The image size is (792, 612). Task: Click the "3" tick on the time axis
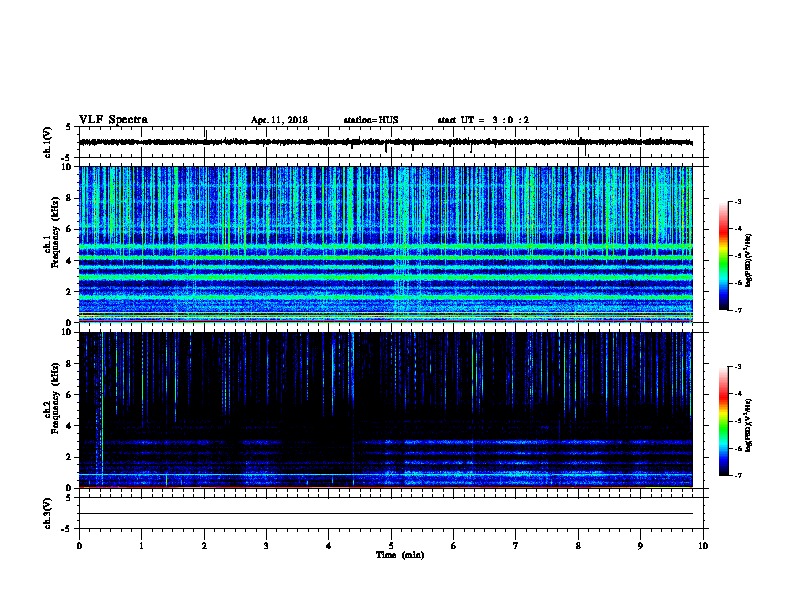[x=266, y=546]
